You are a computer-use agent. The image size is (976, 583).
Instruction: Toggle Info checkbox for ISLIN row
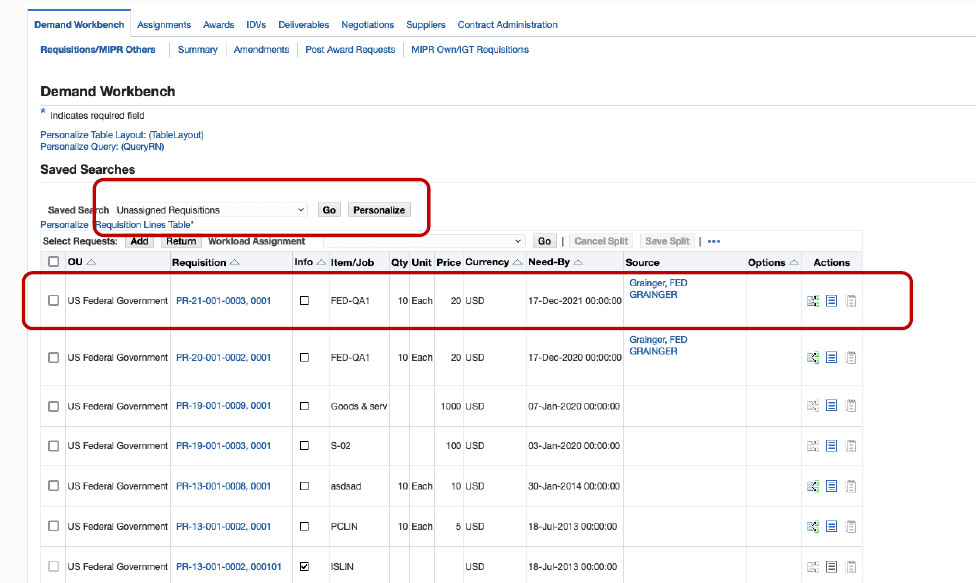pos(304,567)
